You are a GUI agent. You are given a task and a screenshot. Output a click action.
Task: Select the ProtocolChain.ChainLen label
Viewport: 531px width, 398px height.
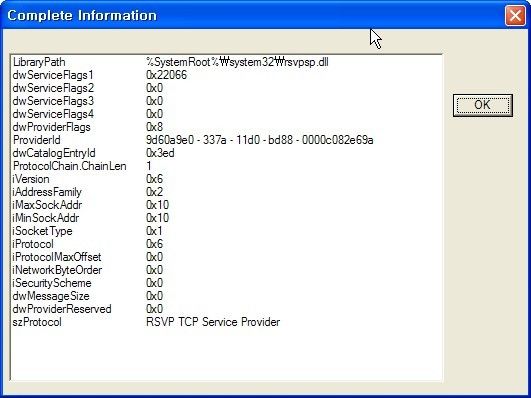pos(69,166)
